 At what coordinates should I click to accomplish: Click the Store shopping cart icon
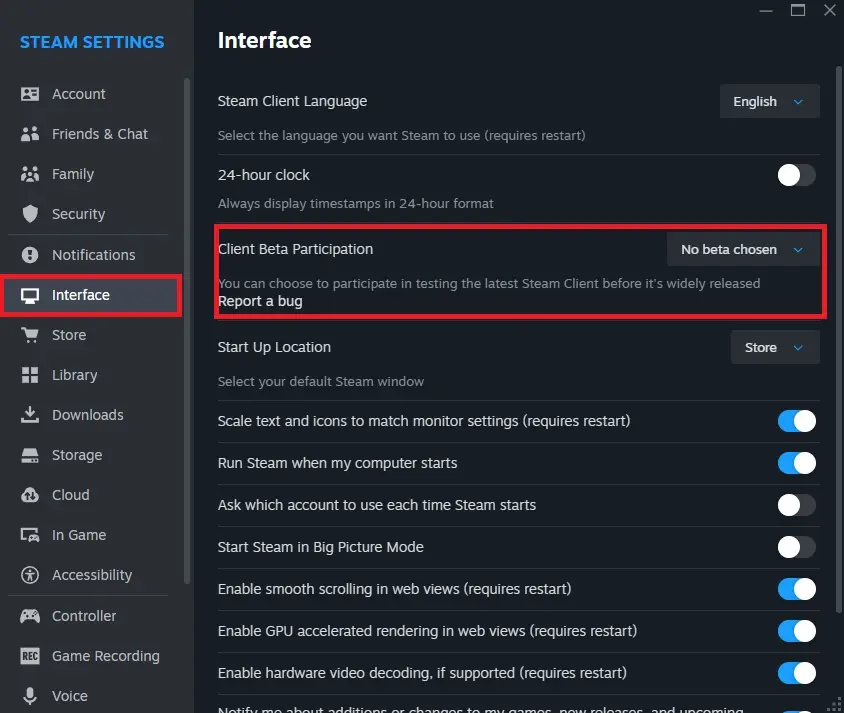(30, 335)
